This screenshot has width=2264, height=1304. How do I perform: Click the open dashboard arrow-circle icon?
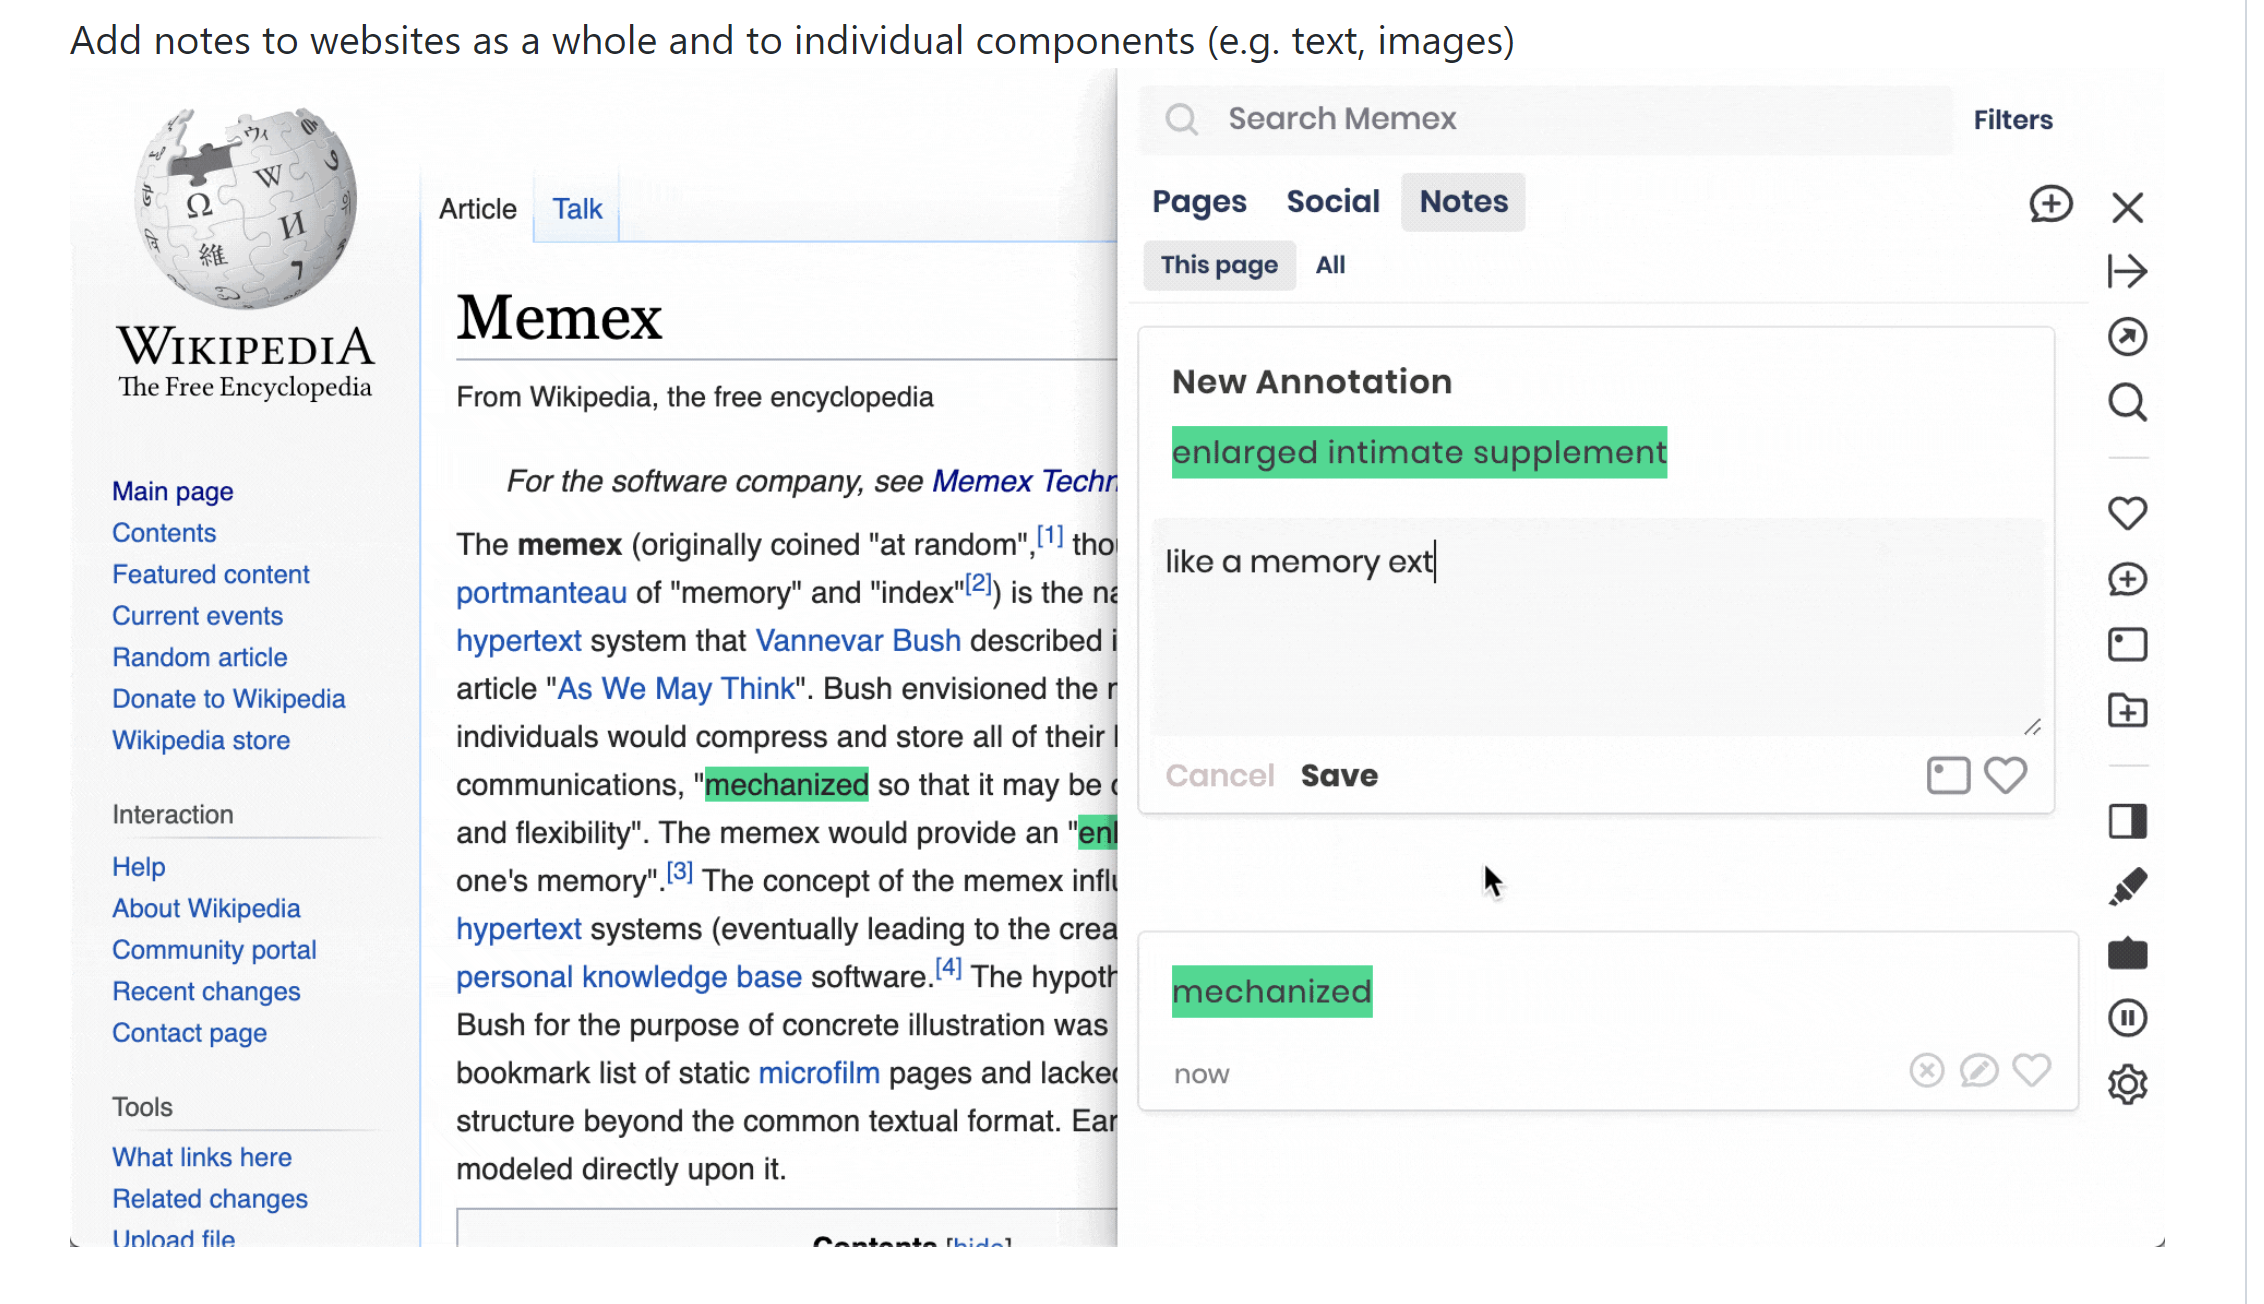2127,337
